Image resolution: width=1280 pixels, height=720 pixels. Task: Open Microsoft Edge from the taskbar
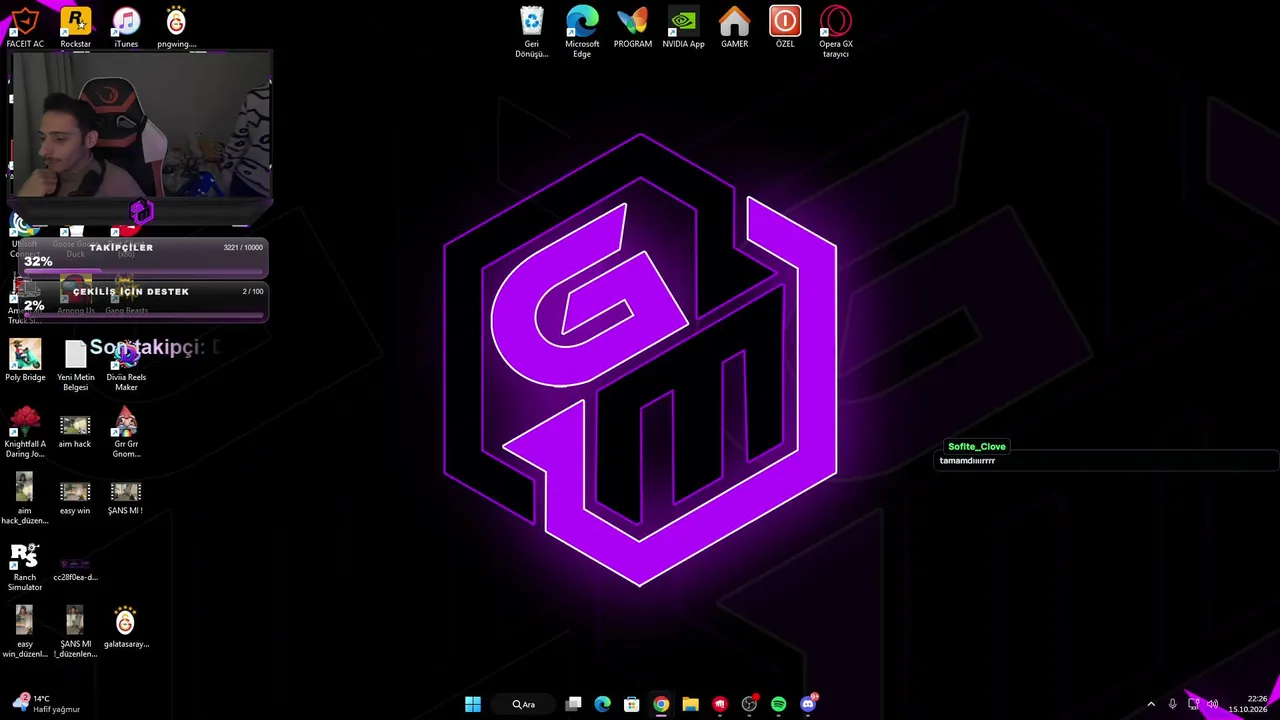coord(602,704)
